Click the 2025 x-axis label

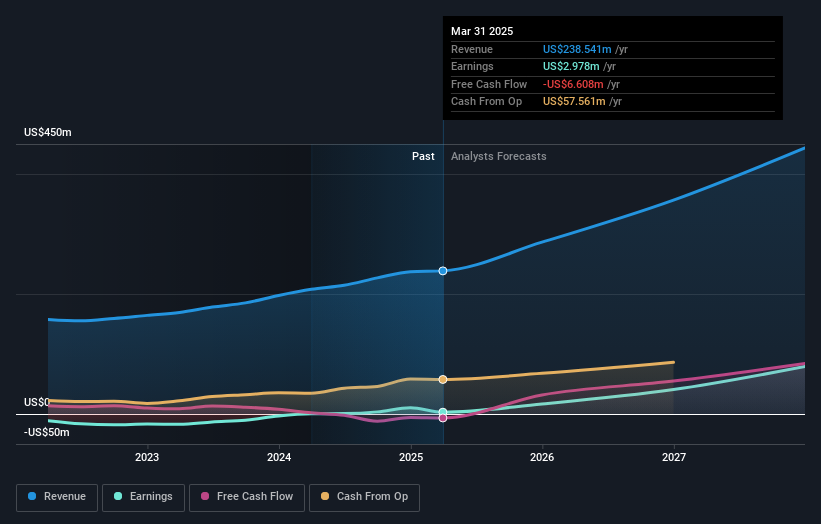pyautogui.click(x=410, y=457)
